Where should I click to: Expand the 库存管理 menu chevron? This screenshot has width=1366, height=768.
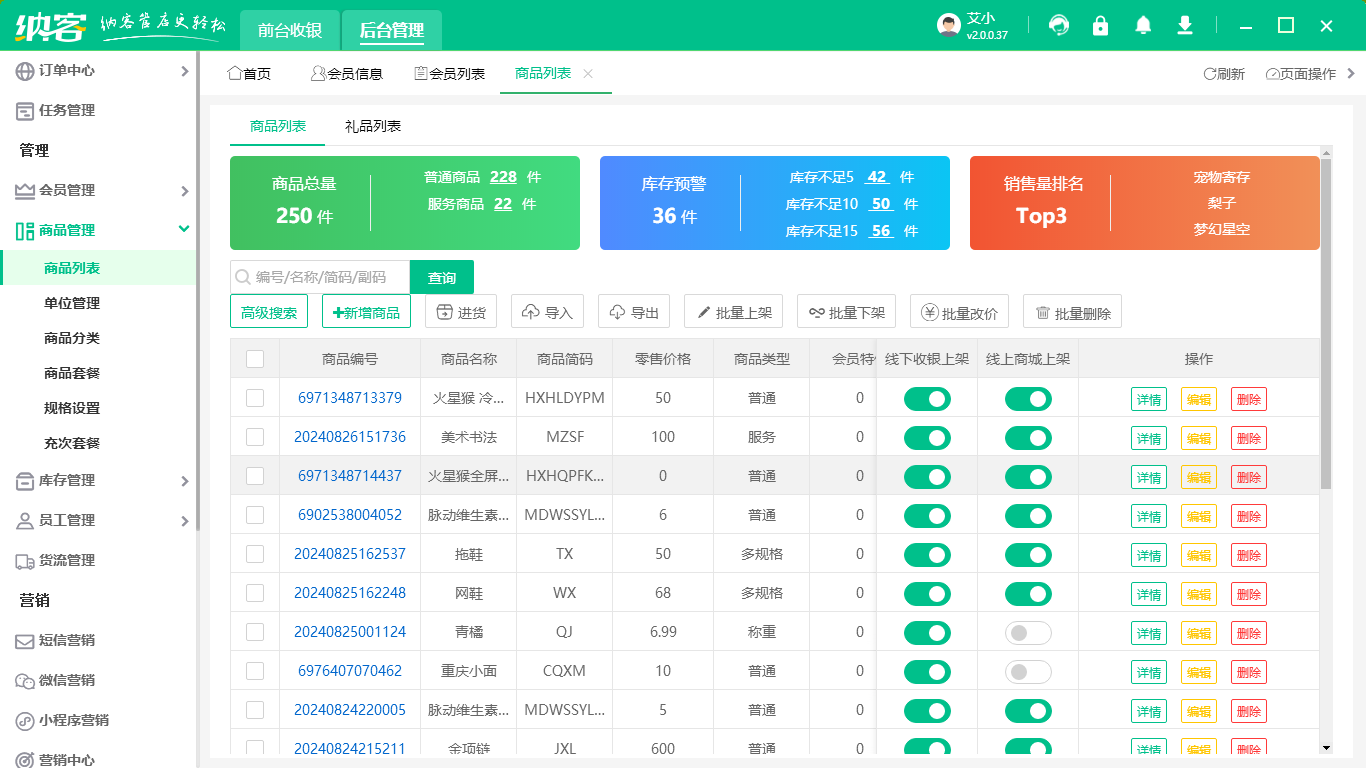pos(184,481)
